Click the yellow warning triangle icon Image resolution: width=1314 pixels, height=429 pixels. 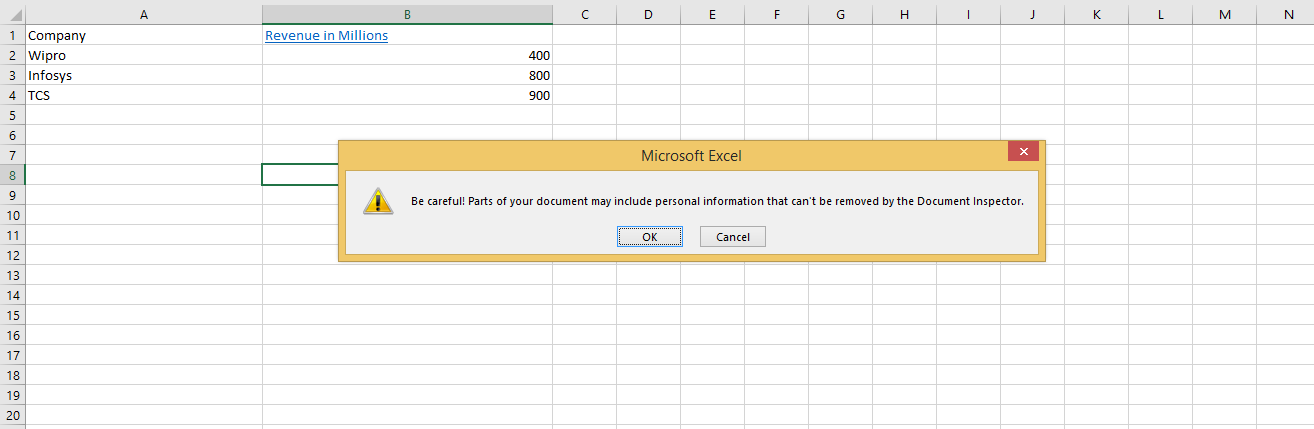pos(377,200)
